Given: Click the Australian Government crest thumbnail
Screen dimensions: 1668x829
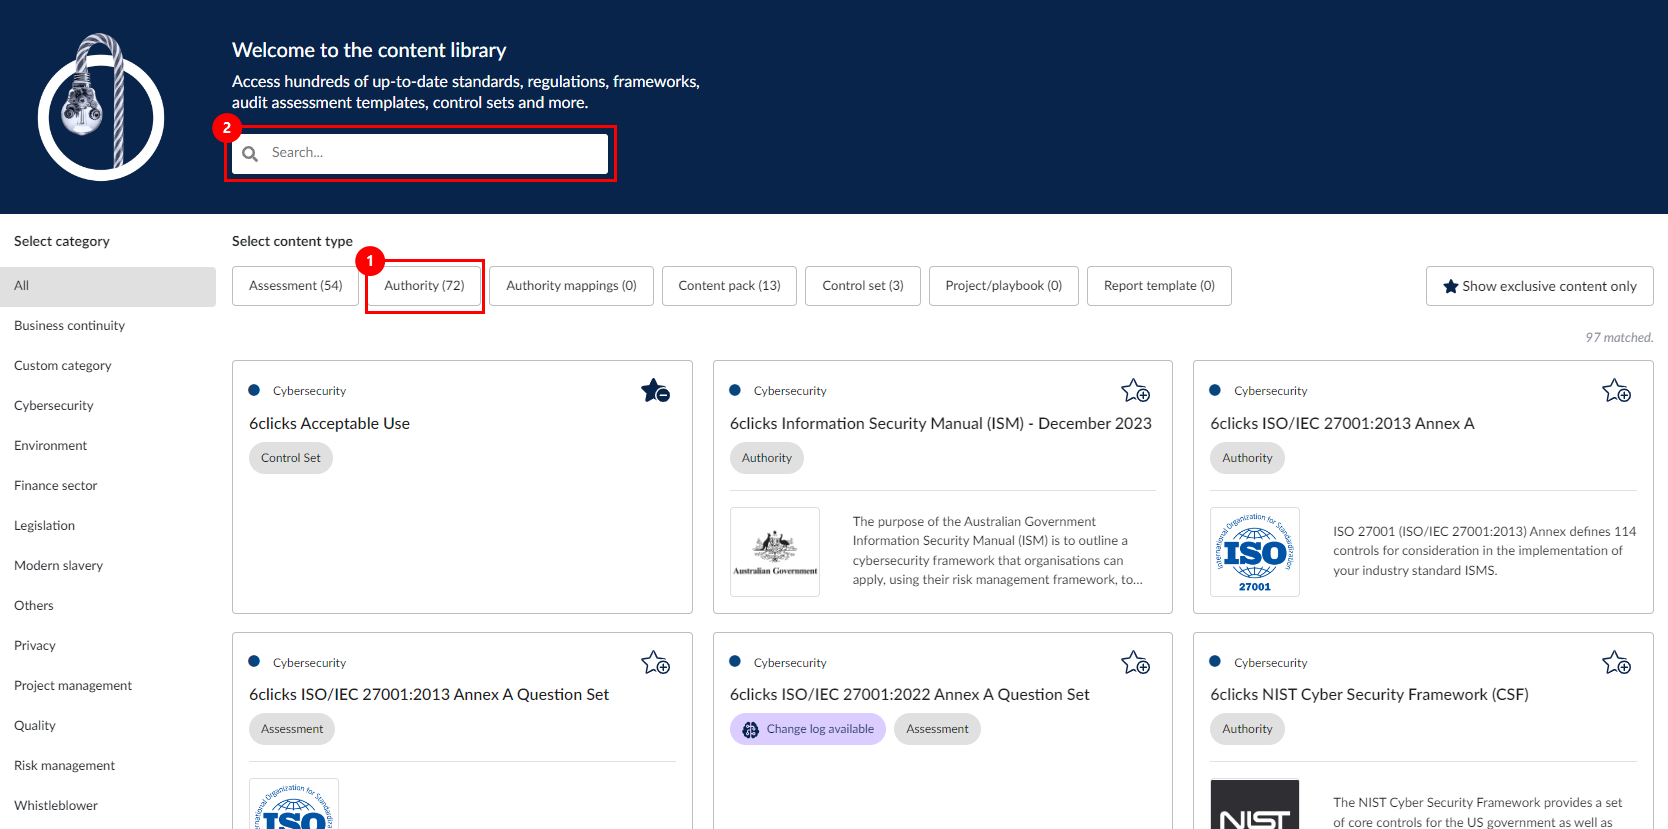Looking at the screenshot, I should (x=775, y=552).
